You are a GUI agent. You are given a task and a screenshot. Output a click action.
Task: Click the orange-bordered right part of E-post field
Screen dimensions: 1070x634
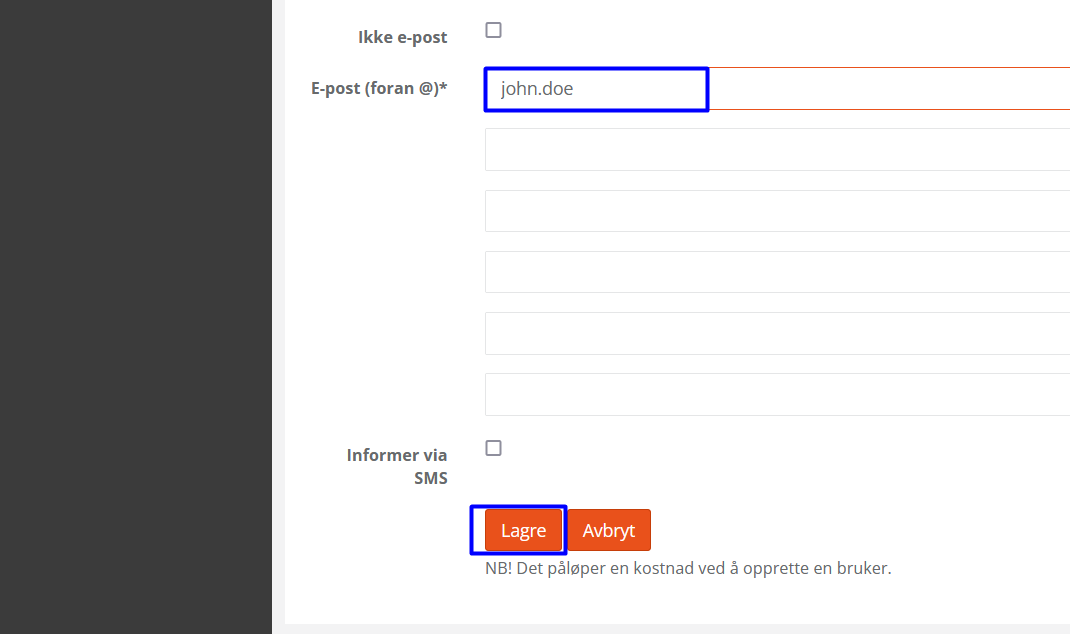890,89
